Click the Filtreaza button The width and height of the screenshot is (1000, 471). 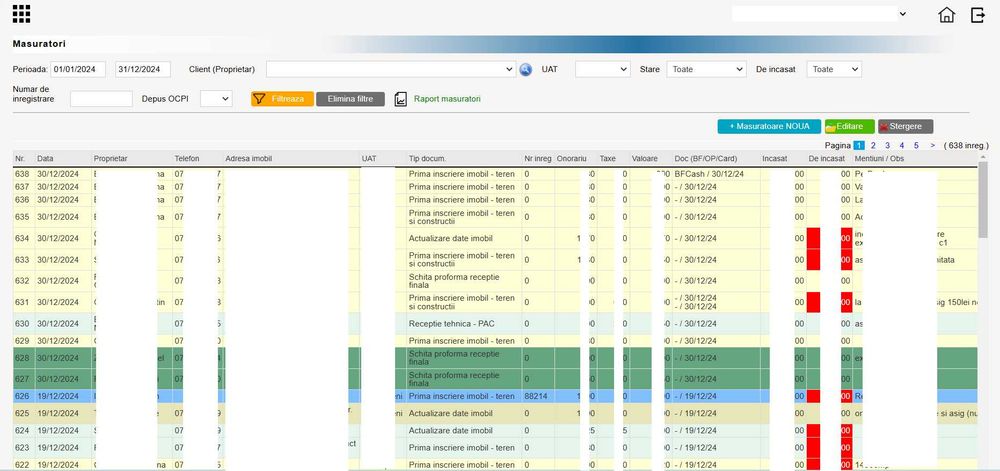[282, 99]
